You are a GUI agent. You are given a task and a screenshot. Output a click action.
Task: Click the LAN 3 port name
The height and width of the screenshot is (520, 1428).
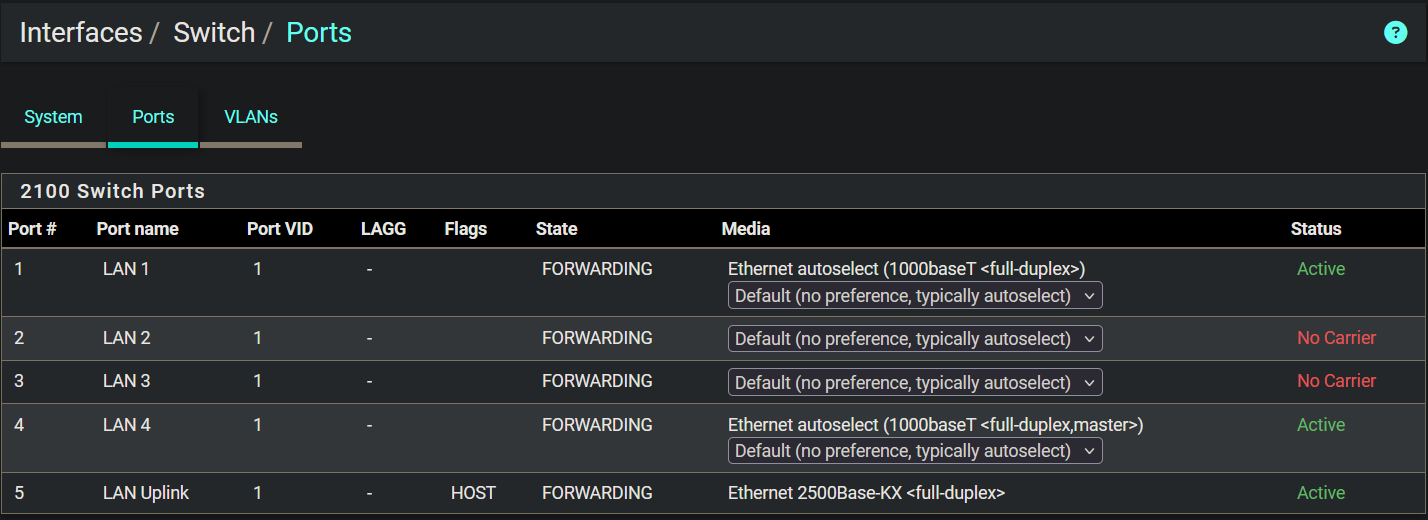point(126,381)
